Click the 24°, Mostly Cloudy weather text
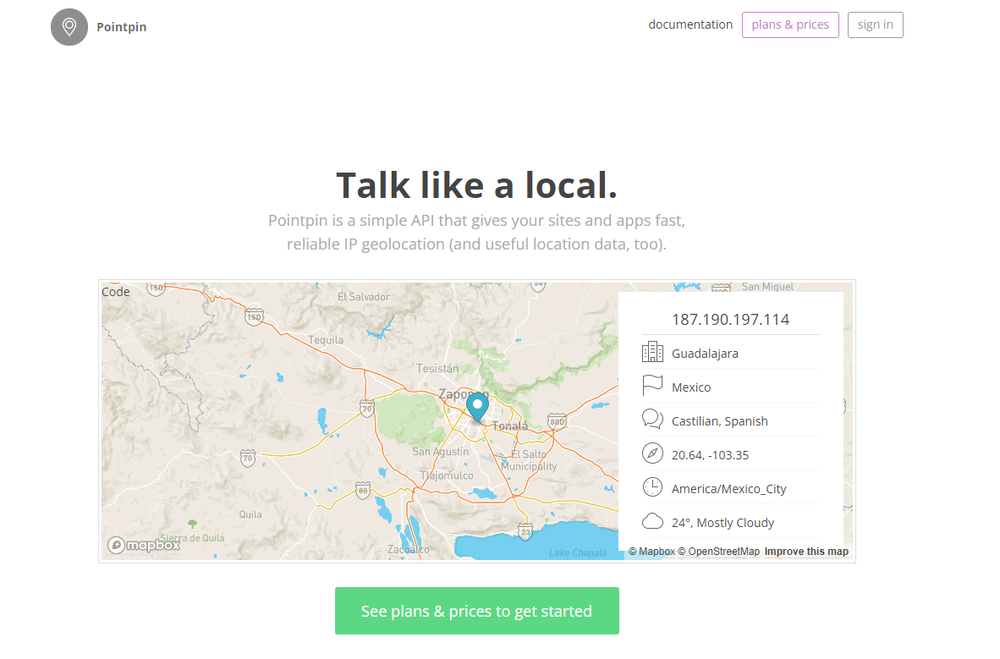The image size is (1000, 659). [723, 522]
